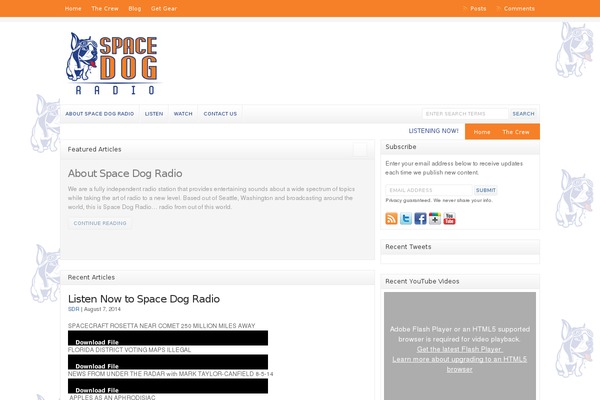This screenshot has width=600, height=400.
Task: Open the Twitter icon under Subscribe
Action: point(406,219)
